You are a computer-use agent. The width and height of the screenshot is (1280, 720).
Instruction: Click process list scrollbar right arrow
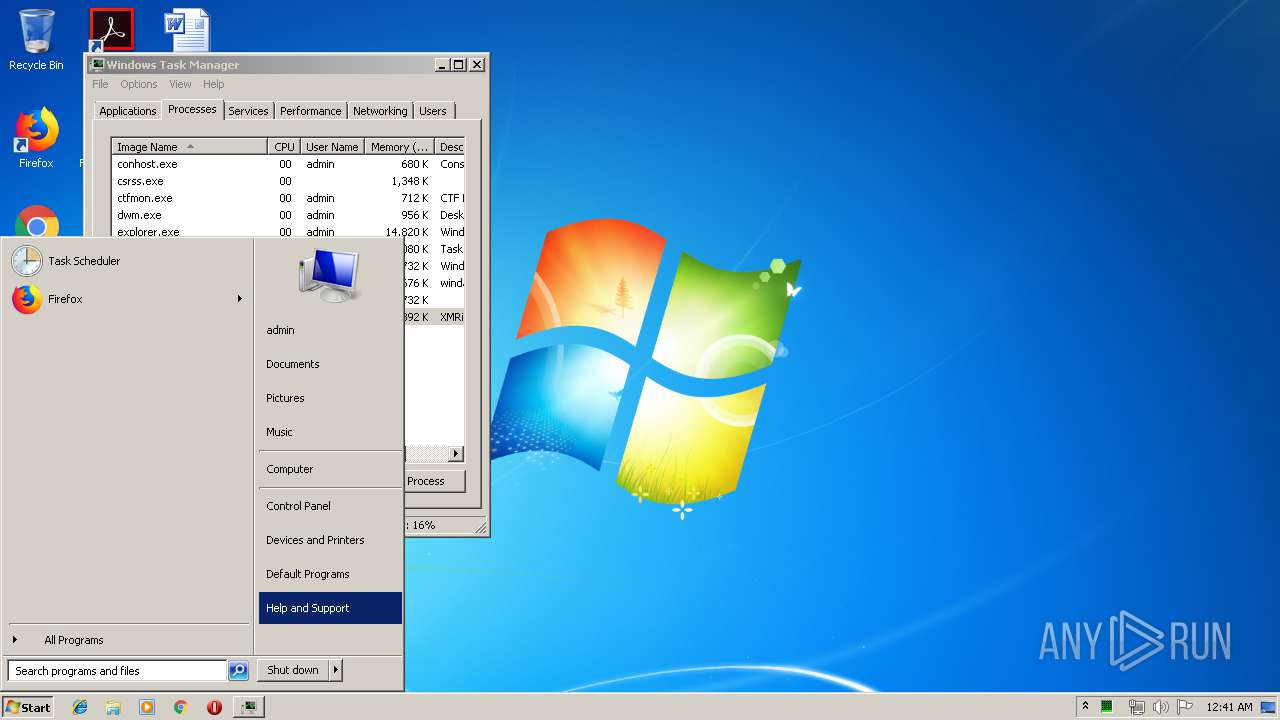pos(456,454)
